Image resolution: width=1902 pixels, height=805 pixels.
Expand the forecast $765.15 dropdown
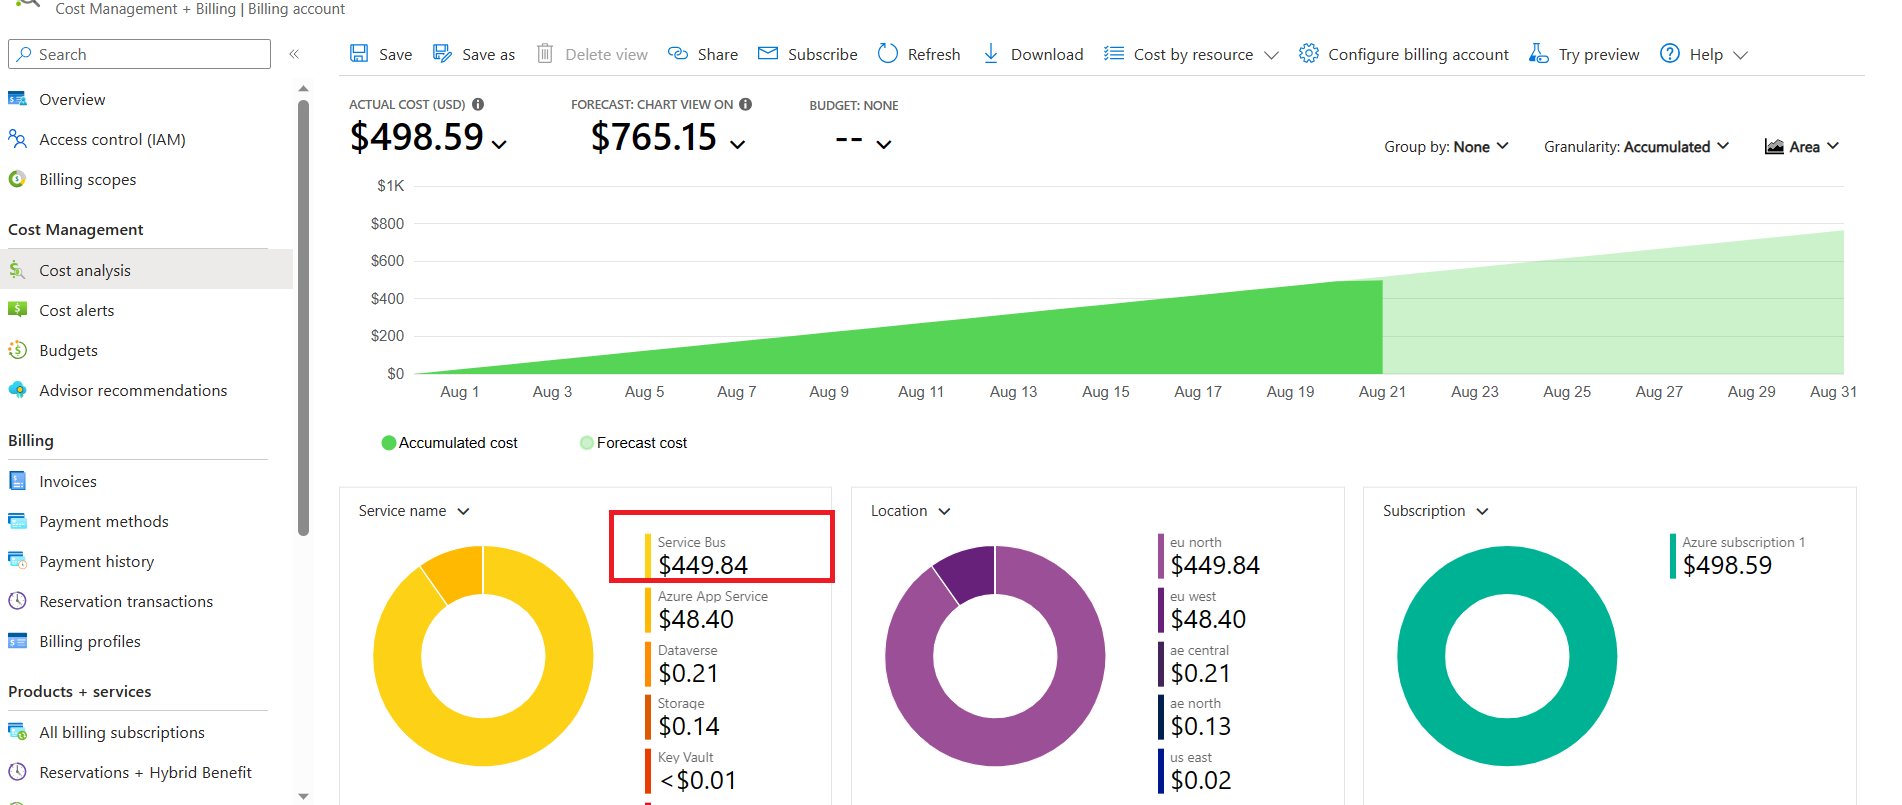(738, 145)
